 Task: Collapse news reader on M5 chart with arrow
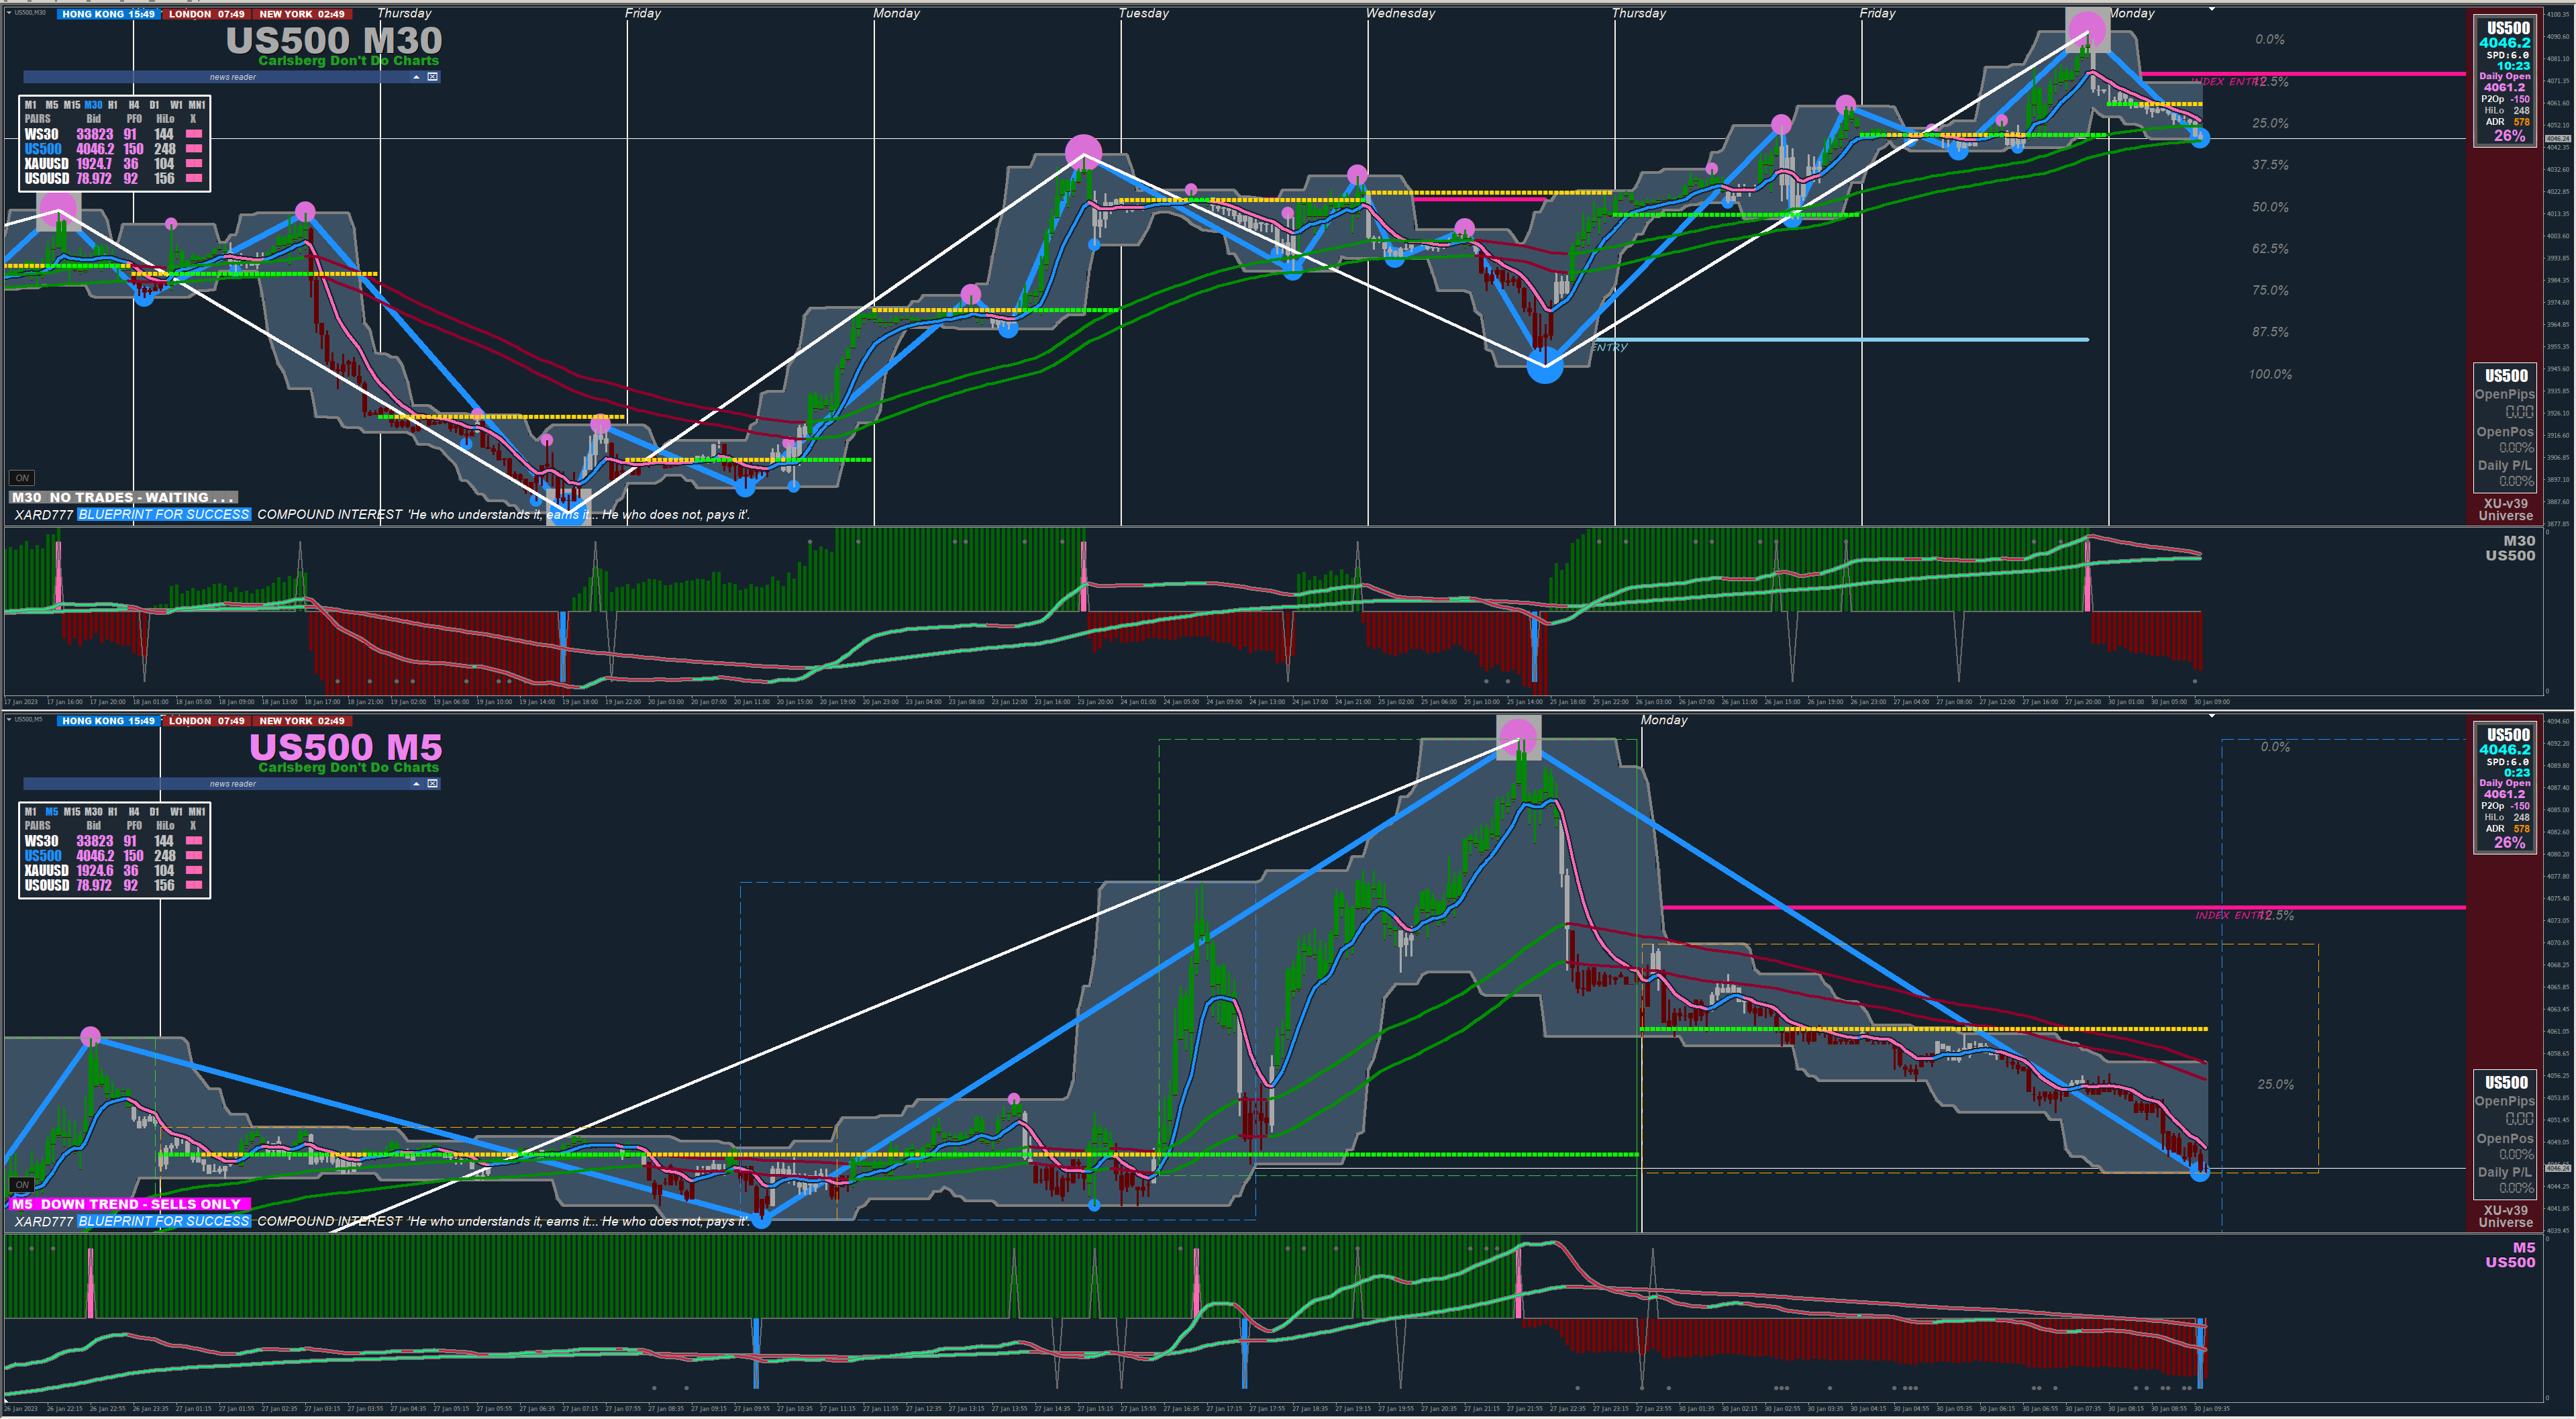[416, 784]
